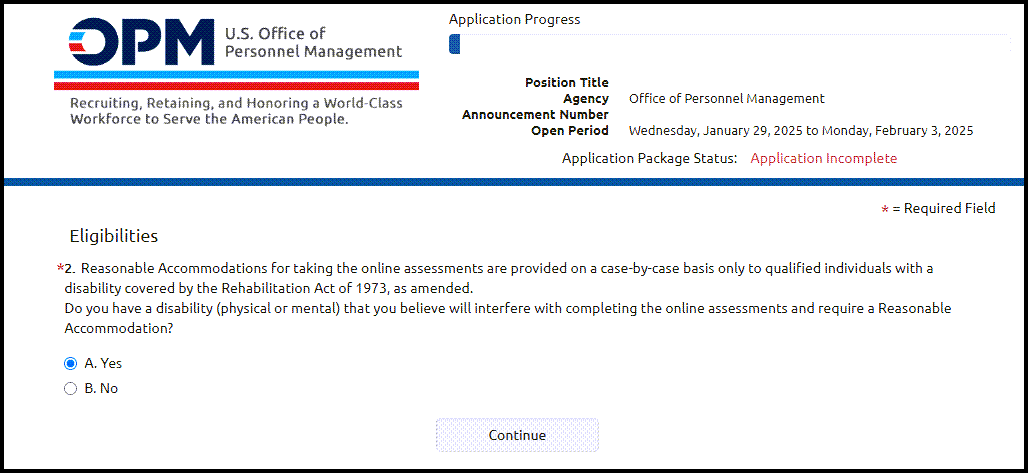The image size is (1028, 473).
Task: Click the 'Office of Personnel Management' agency value
Action: [x=726, y=99]
